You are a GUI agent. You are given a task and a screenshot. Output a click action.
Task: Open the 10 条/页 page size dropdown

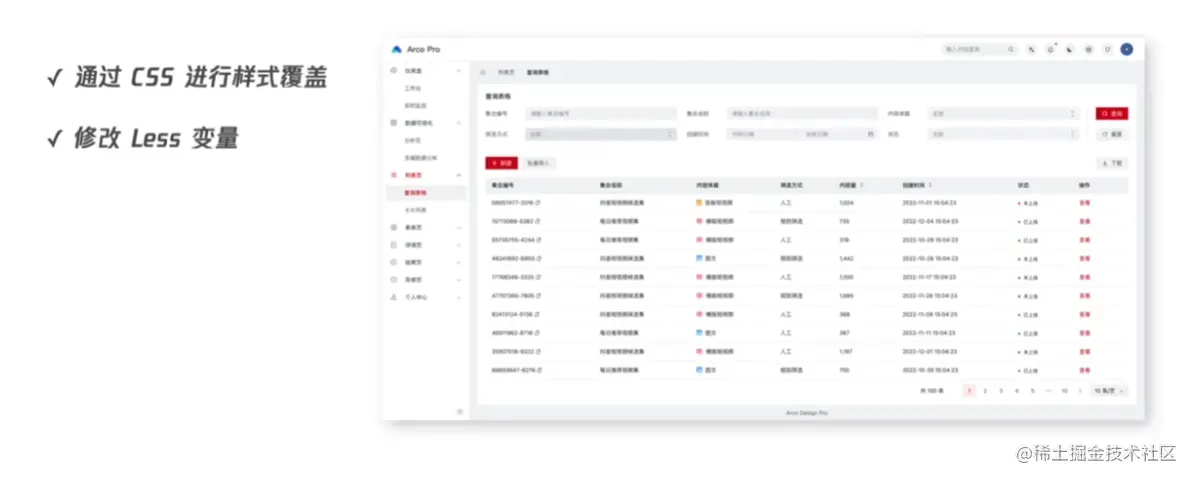(1109, 391)
